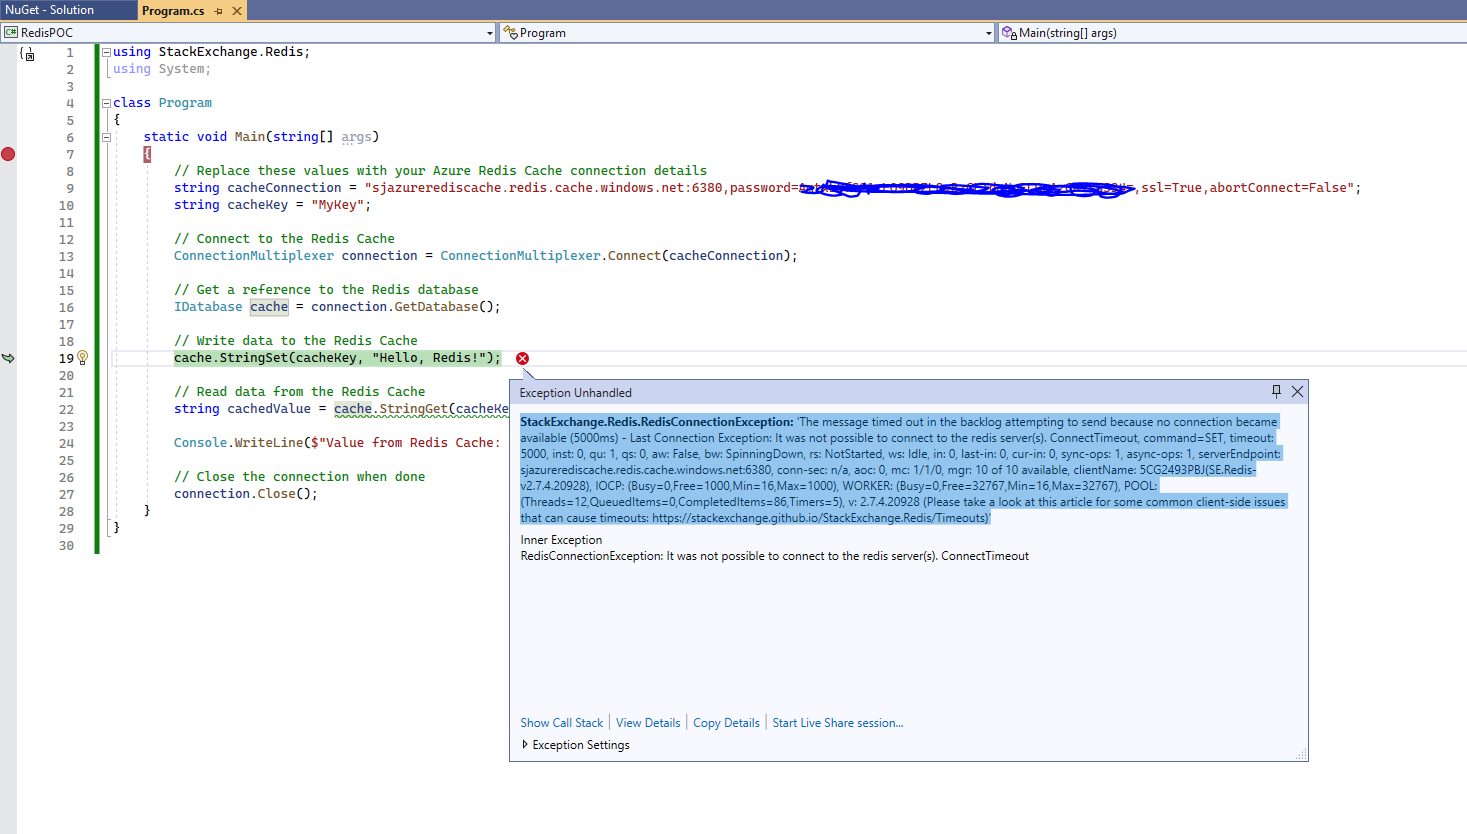
Task: Click the cacheConnection string on line 9
Action: (x=862, y=188)
